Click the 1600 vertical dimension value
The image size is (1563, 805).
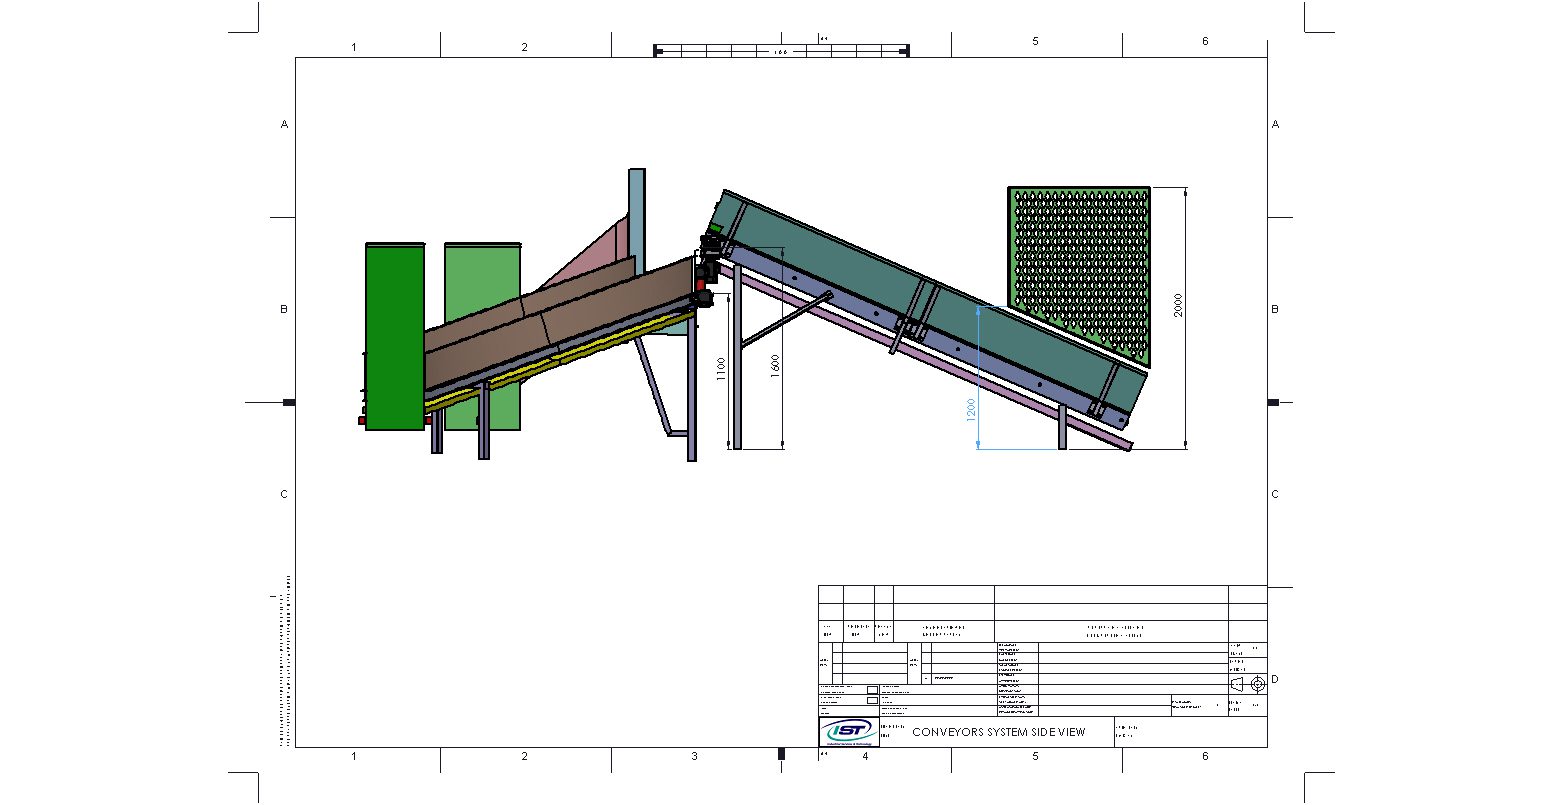click(775, 366)
